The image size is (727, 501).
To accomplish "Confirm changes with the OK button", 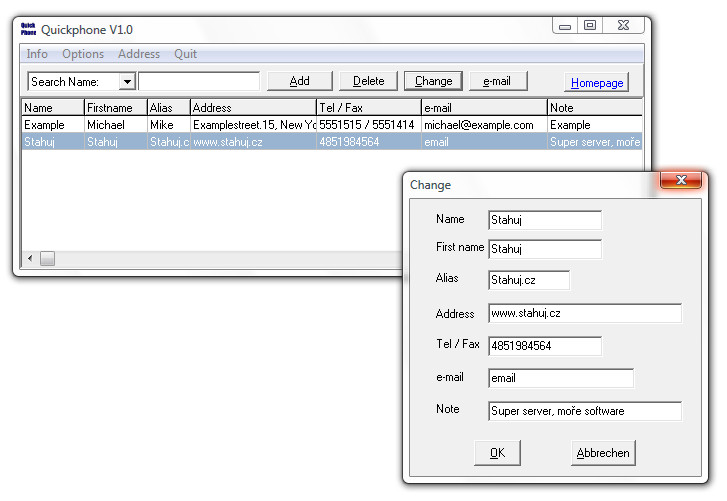I will point(497,453).
